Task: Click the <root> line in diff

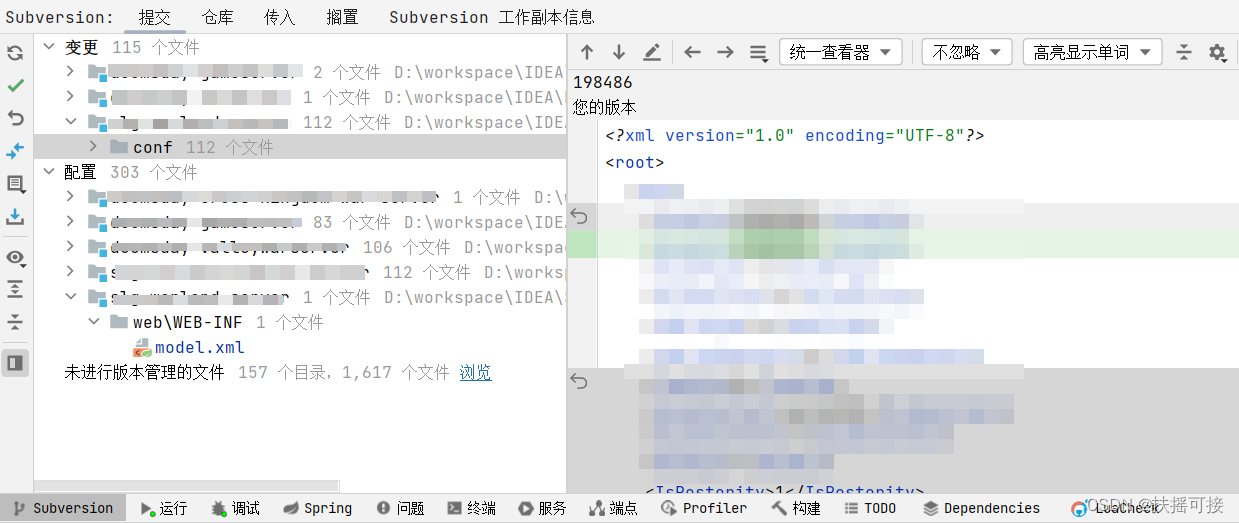Action: [x=634, y=162]
